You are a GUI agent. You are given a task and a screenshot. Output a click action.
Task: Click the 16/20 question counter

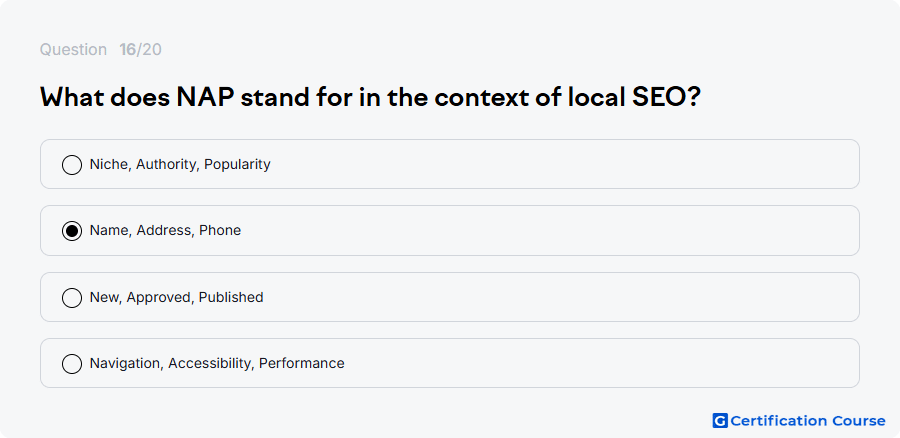[x=141, y=50]
